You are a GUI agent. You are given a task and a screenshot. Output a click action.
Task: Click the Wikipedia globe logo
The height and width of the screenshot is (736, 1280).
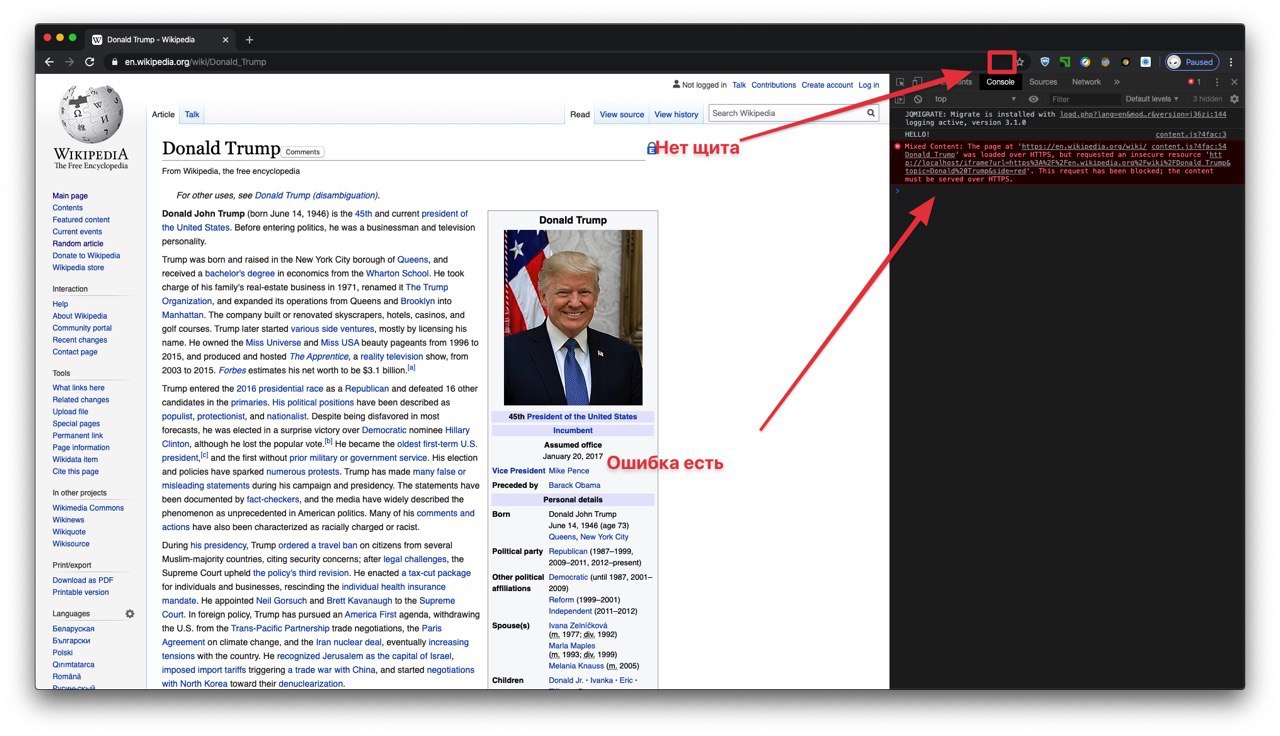(91, 114)
